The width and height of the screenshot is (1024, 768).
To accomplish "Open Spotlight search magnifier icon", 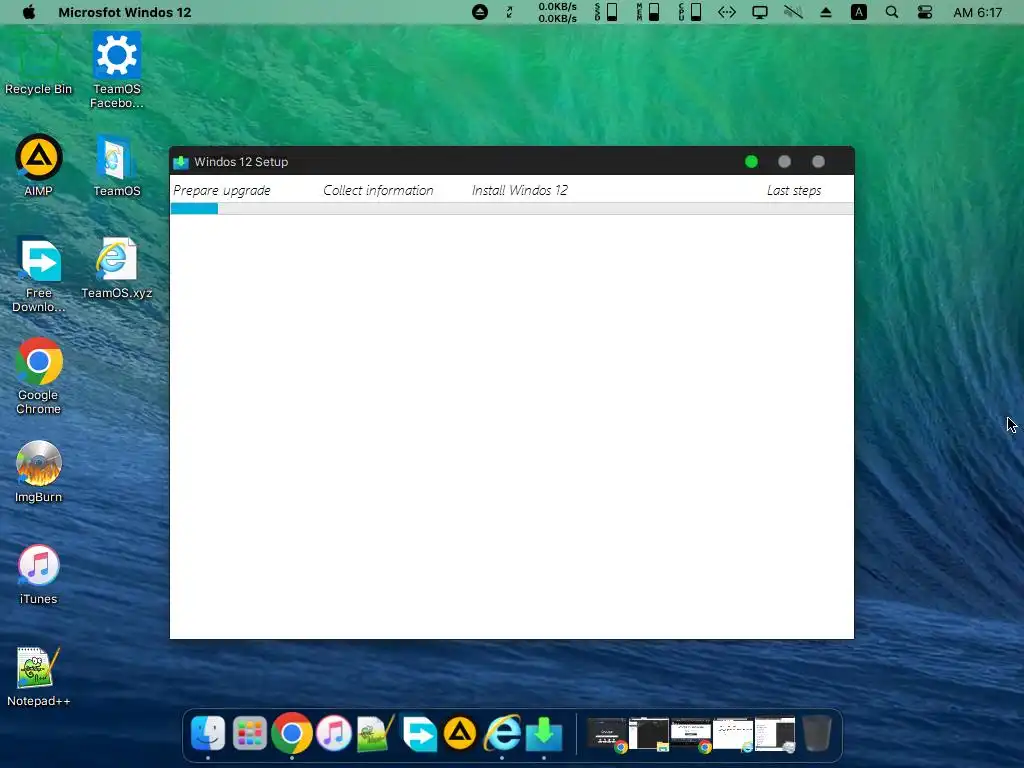I will [891, 12].
